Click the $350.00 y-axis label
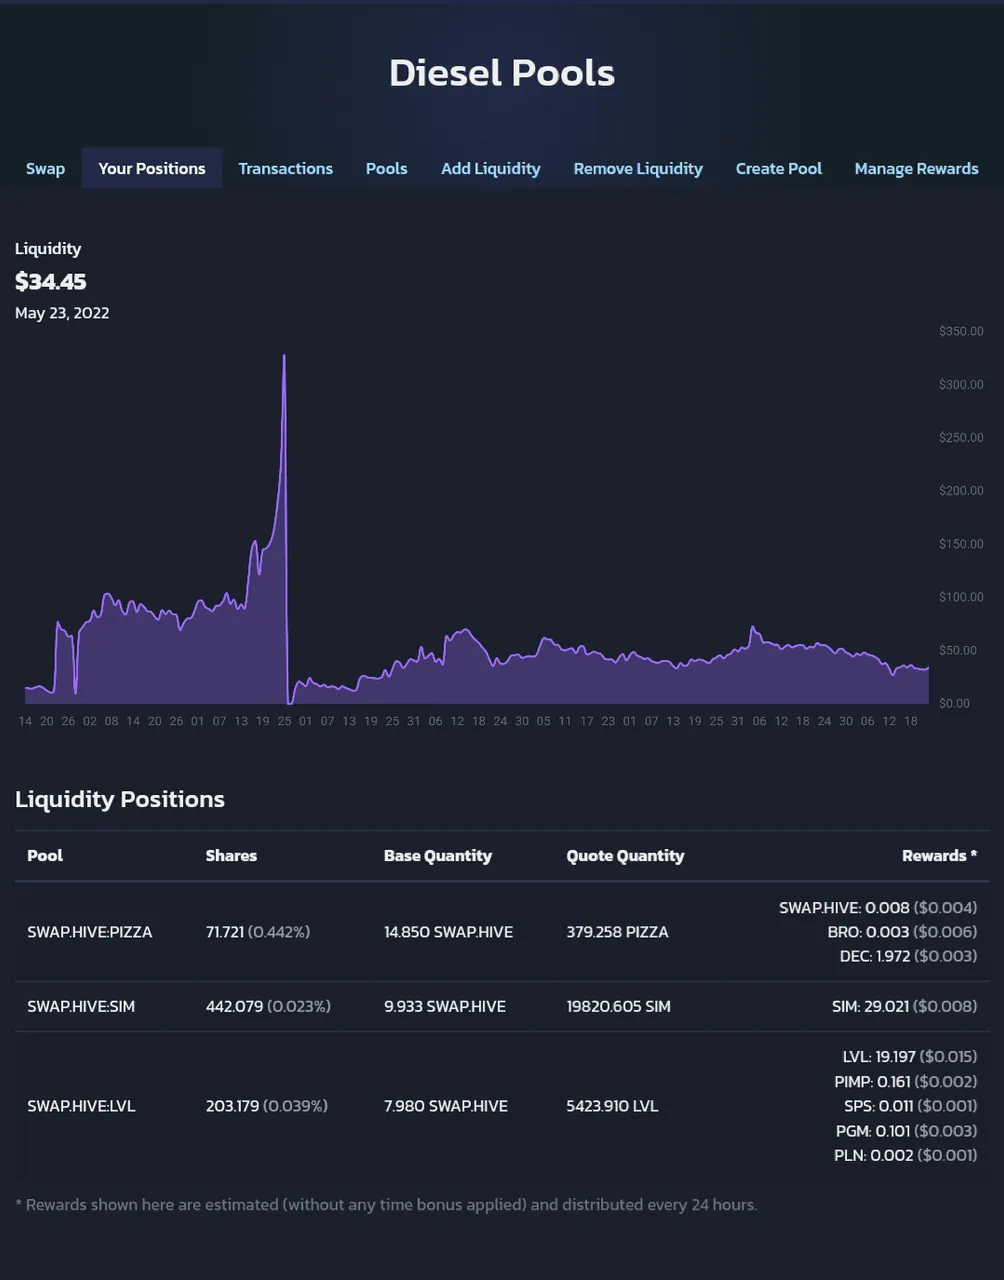Image resolution: width=1004 pixels, height=1280 pixels. pyautogui.click(x=961, y=331)
